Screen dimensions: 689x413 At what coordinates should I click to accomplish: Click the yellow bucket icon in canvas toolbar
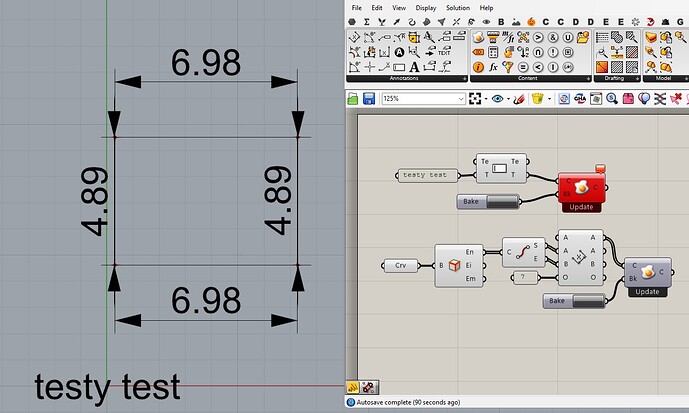[x=537, y=98]
